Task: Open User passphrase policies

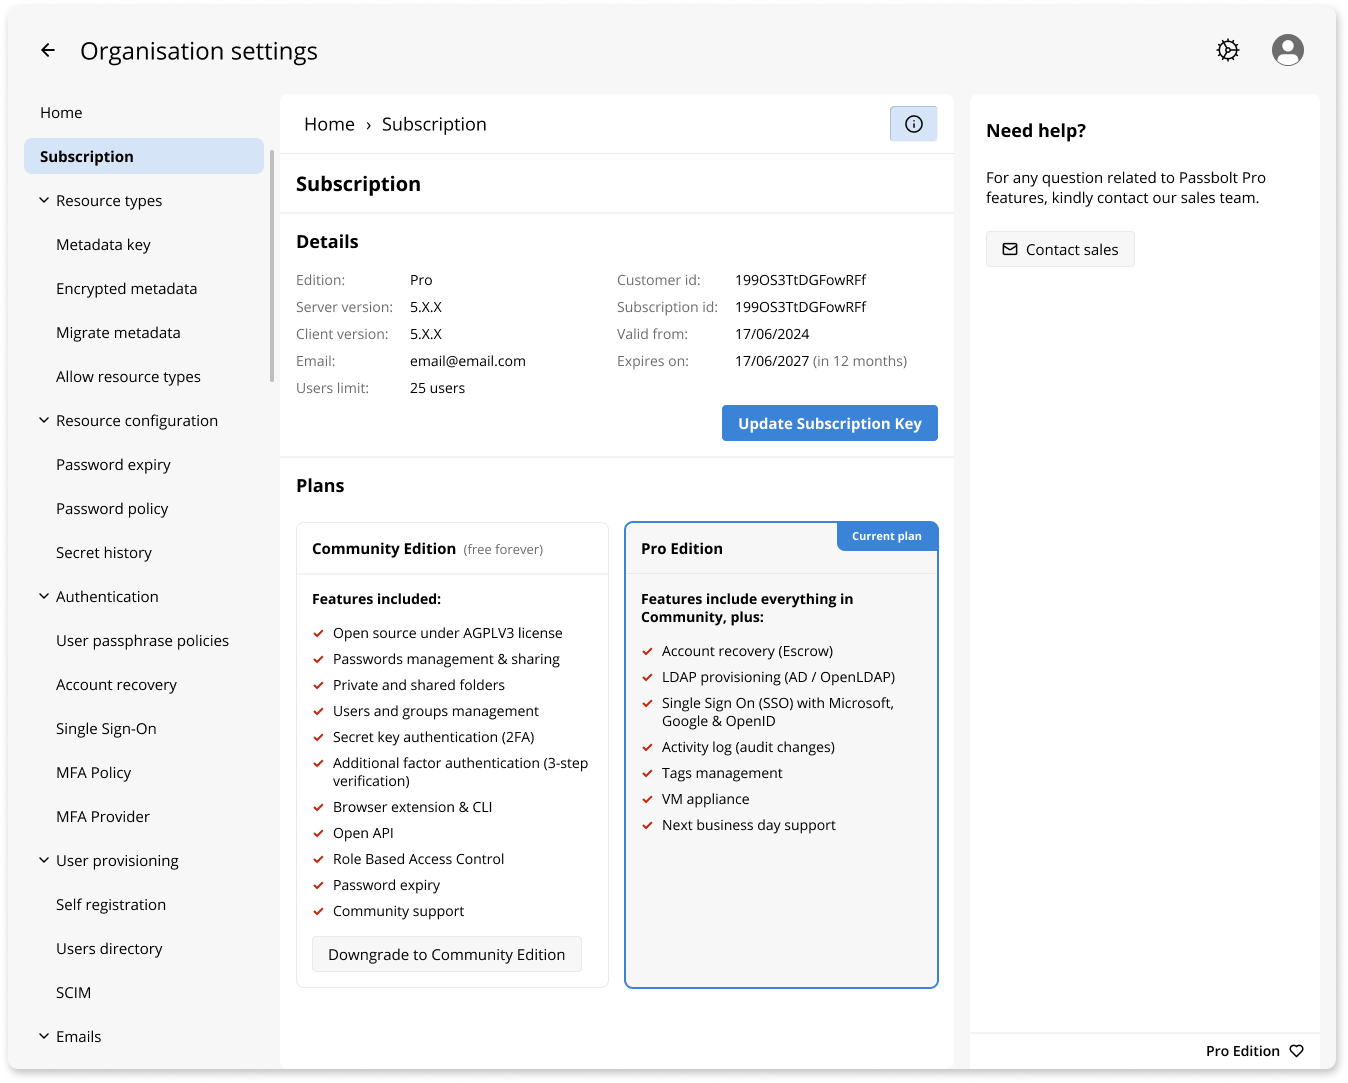Action: click(x=144, y=641)
